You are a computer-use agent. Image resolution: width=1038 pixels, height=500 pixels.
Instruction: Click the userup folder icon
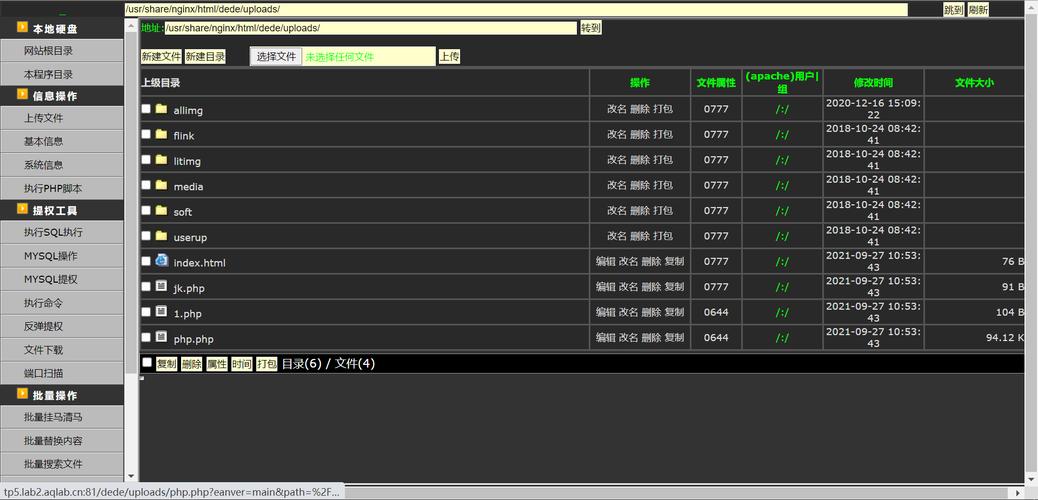[x=161, y=236]
